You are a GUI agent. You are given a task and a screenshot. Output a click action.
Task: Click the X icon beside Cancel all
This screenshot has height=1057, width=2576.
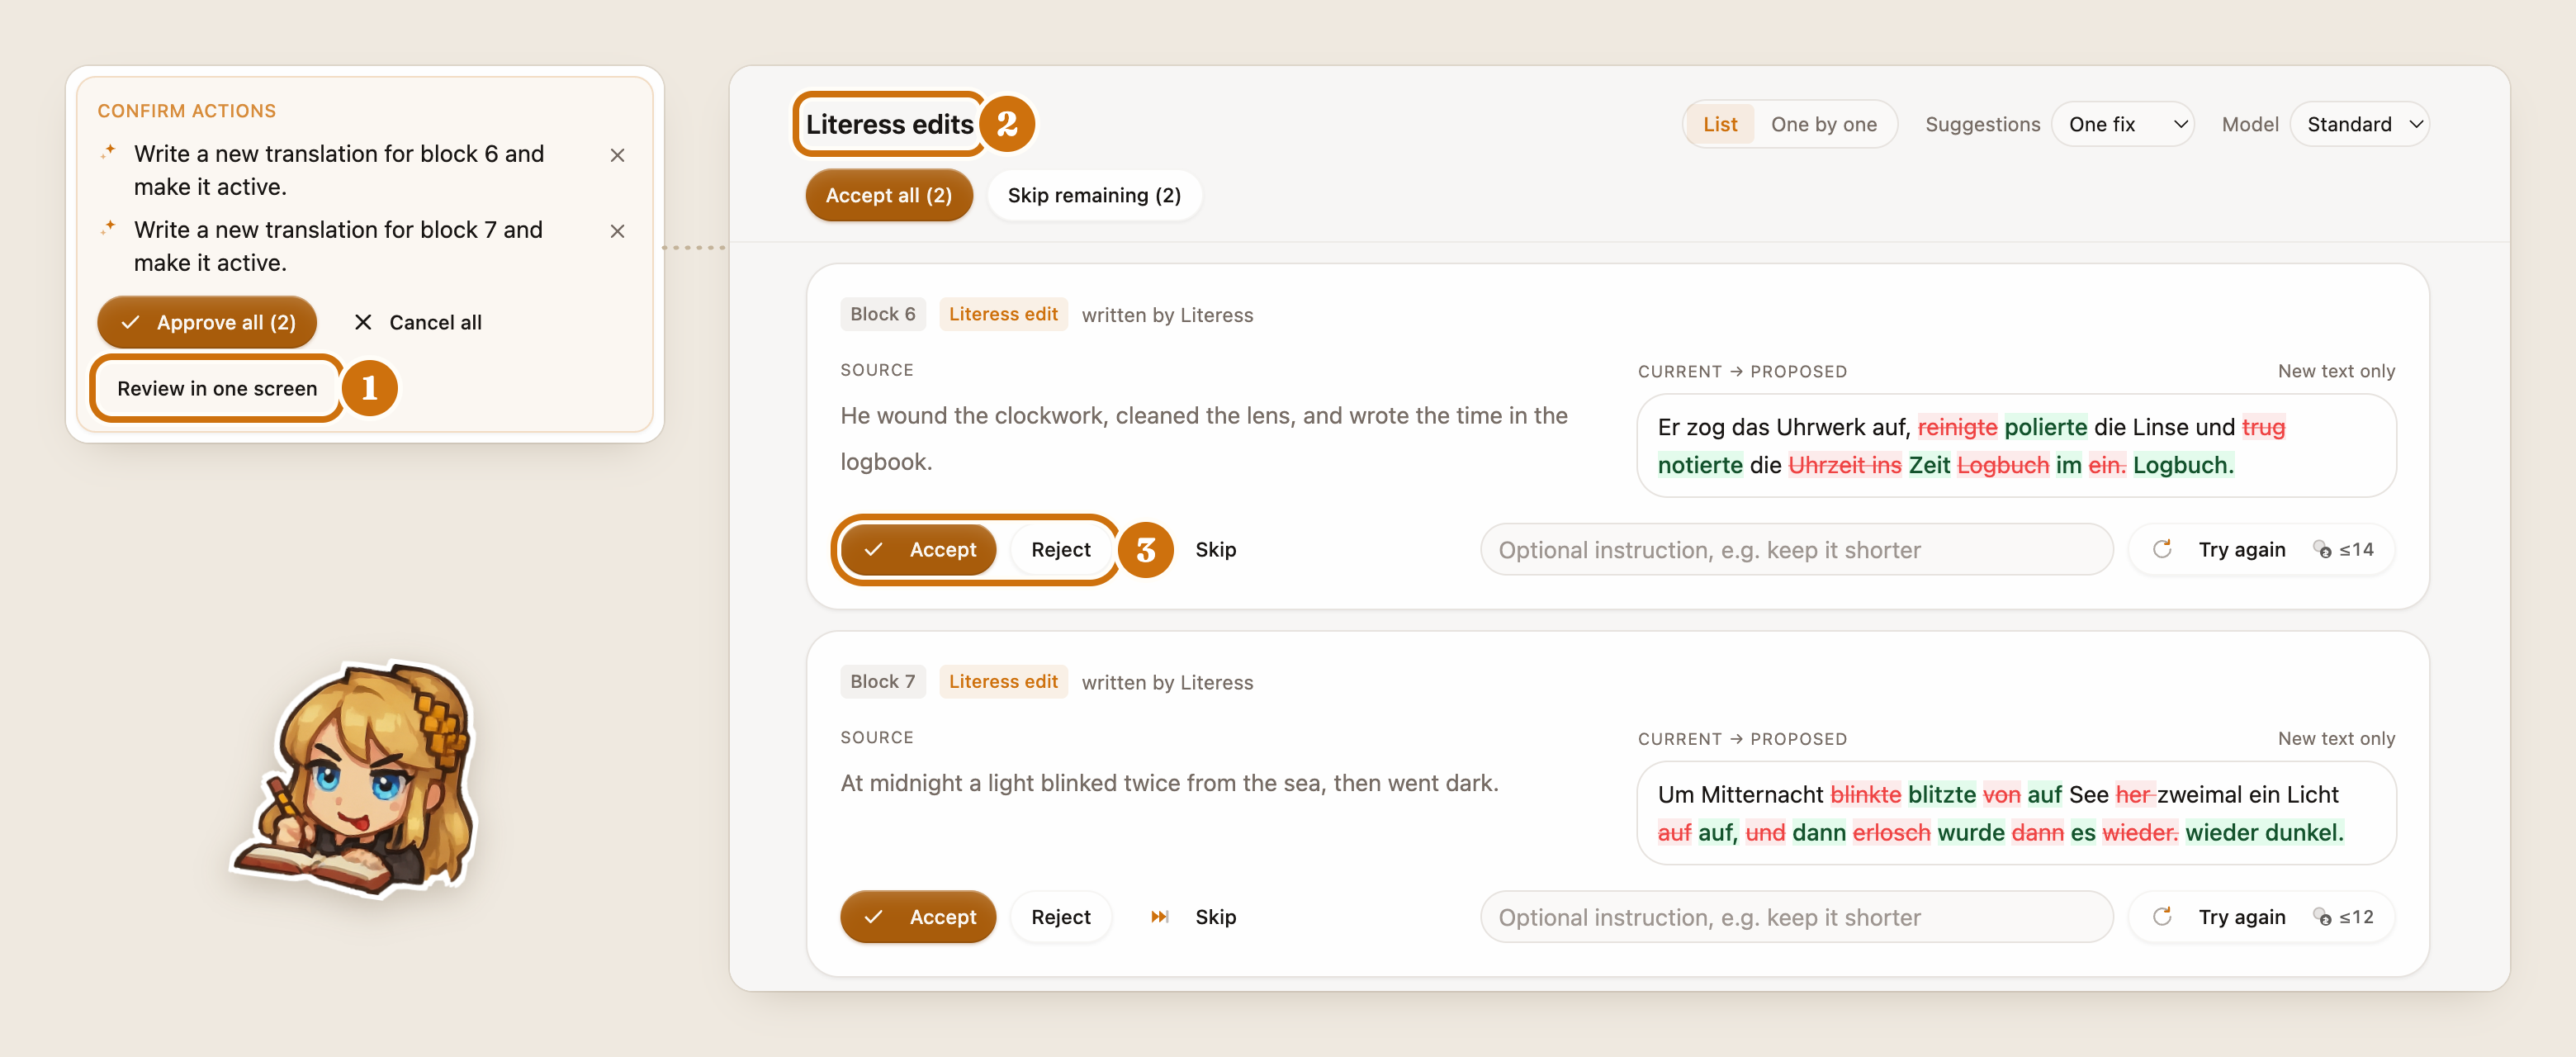363,322
